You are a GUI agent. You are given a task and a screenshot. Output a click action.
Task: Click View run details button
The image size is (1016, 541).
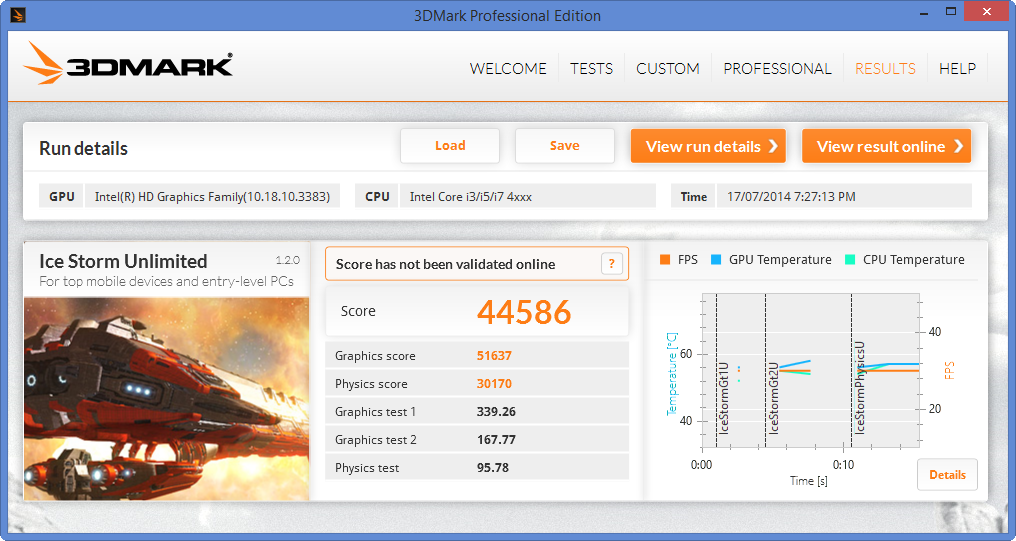pyautogui.click(x=708, y=146)
